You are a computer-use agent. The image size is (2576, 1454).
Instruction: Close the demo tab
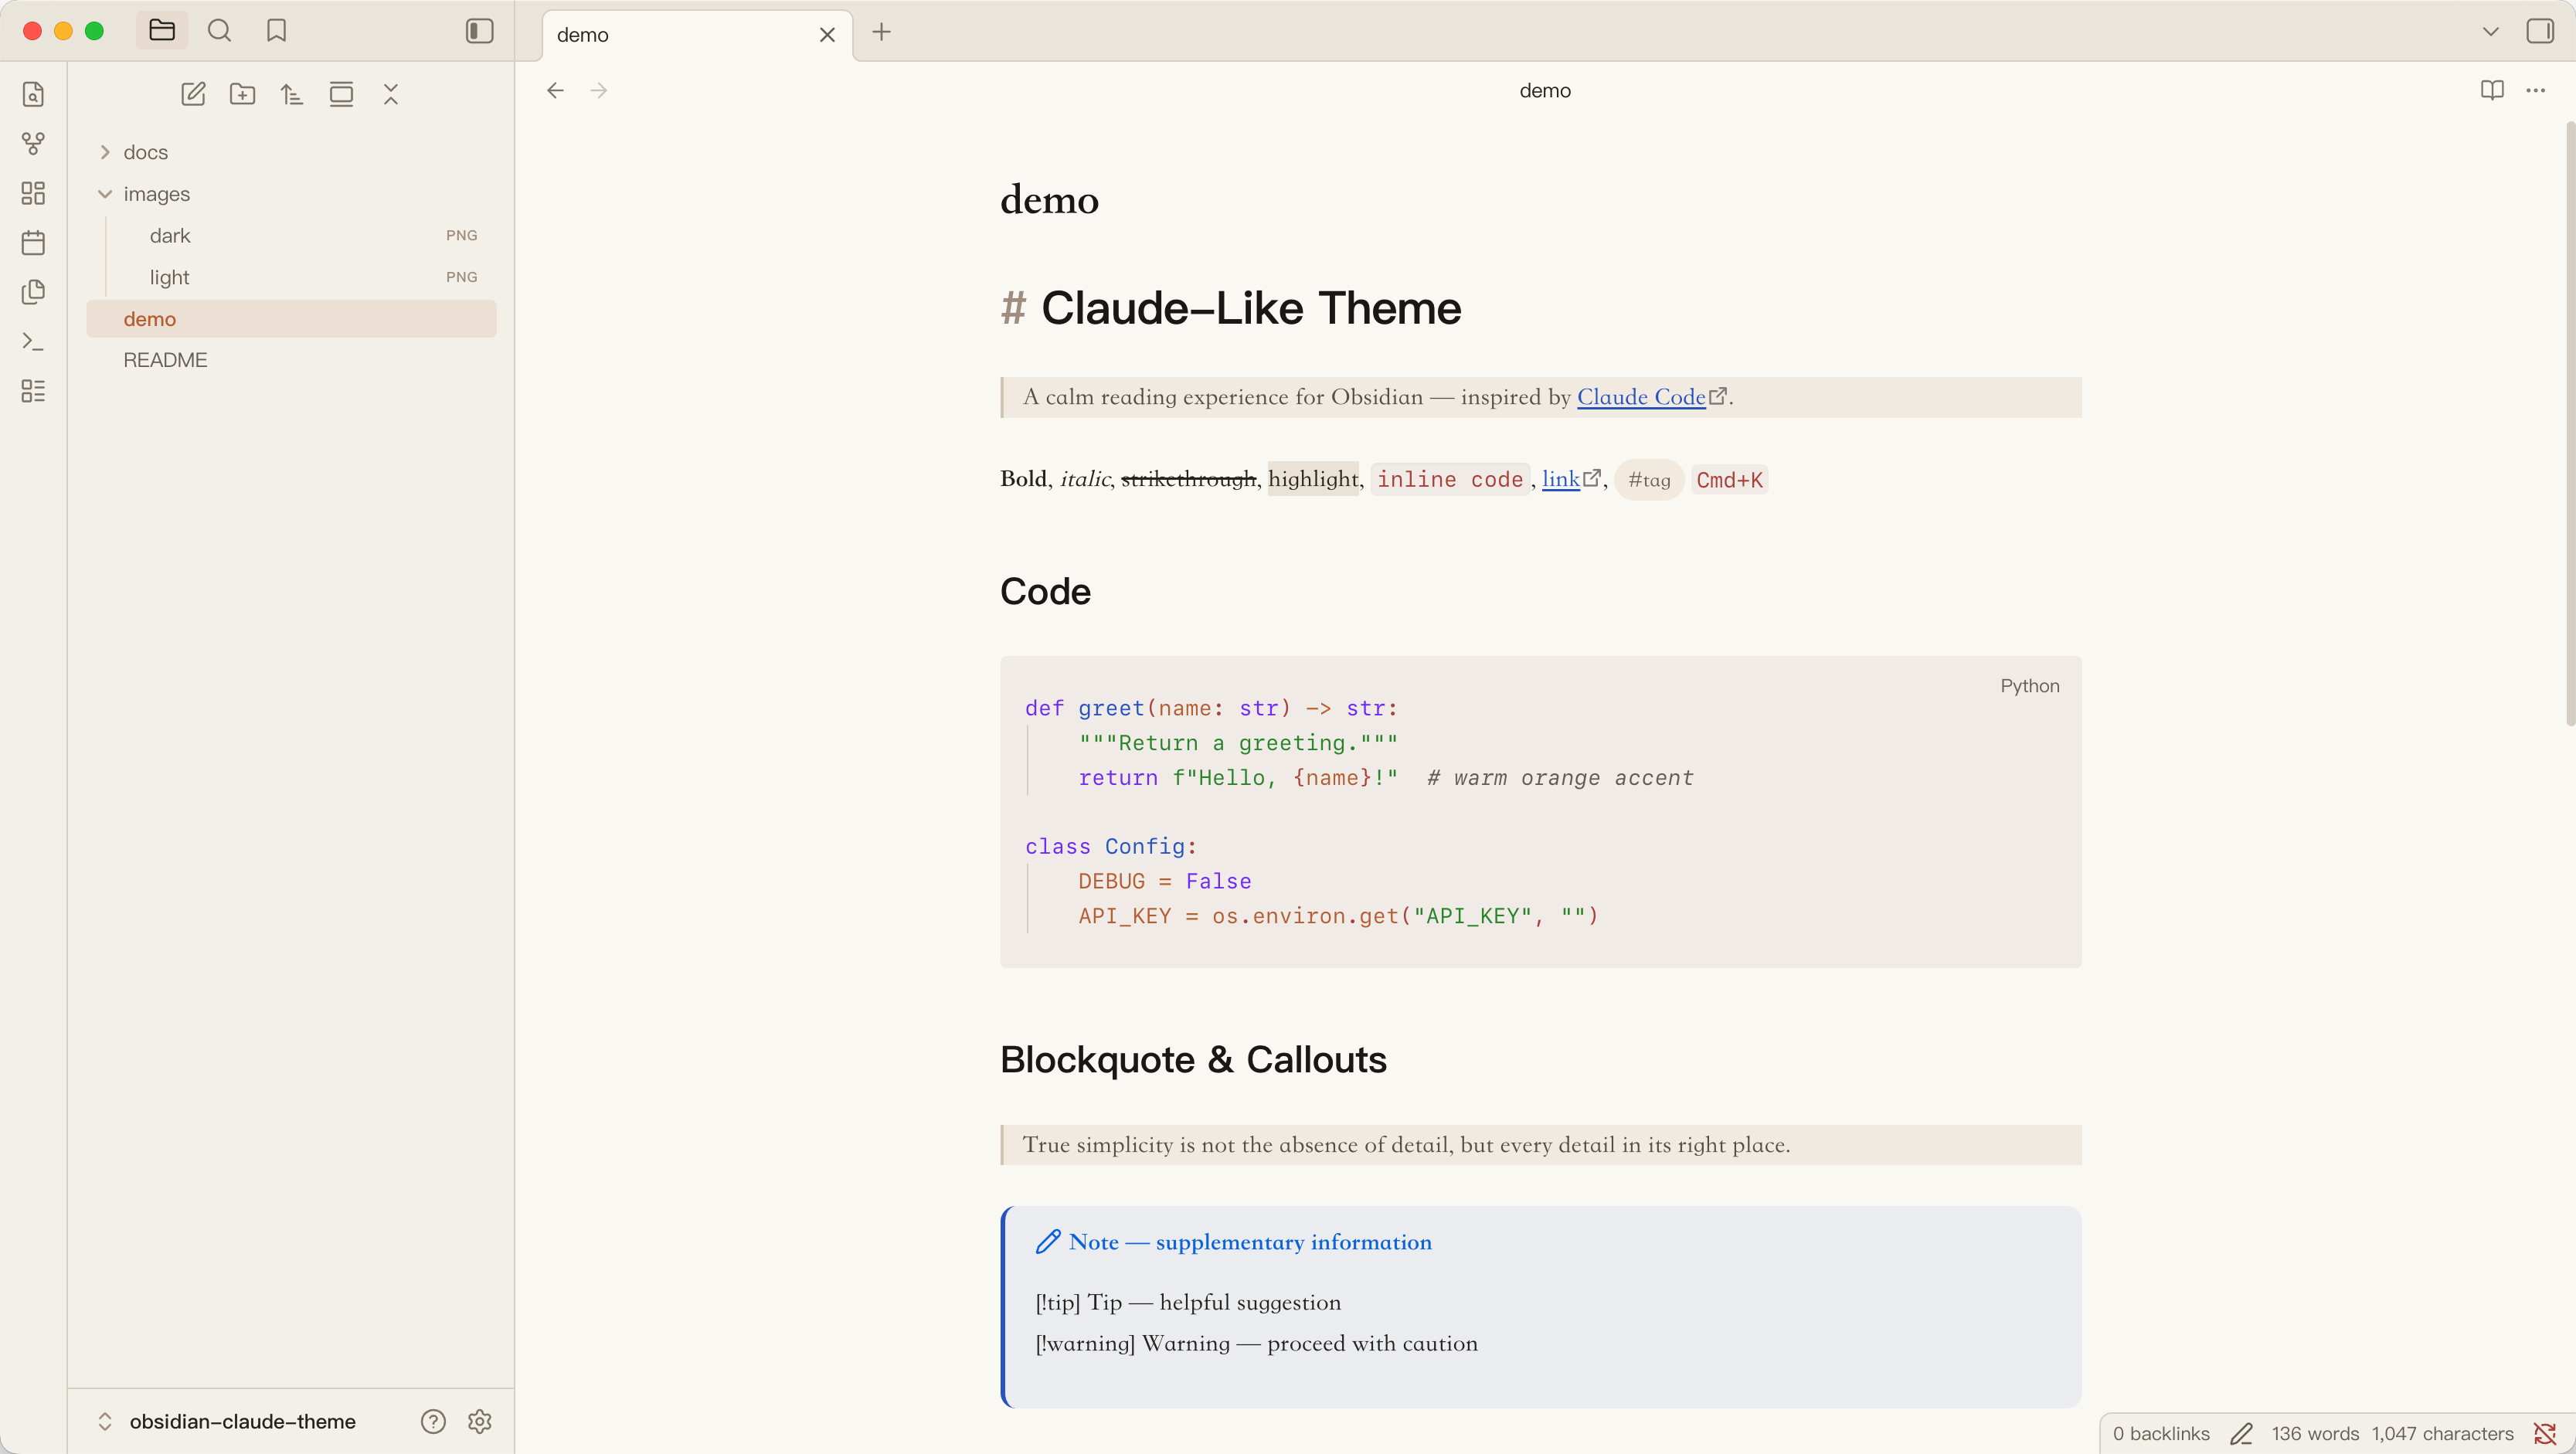click(x=827, y=35)
